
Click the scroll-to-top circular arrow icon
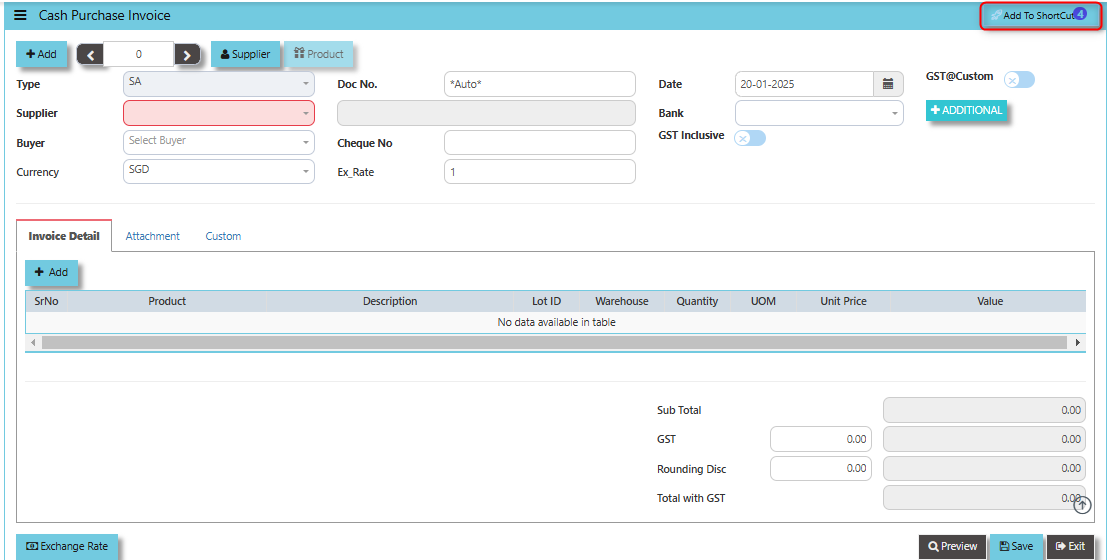tap(1082, 504)
